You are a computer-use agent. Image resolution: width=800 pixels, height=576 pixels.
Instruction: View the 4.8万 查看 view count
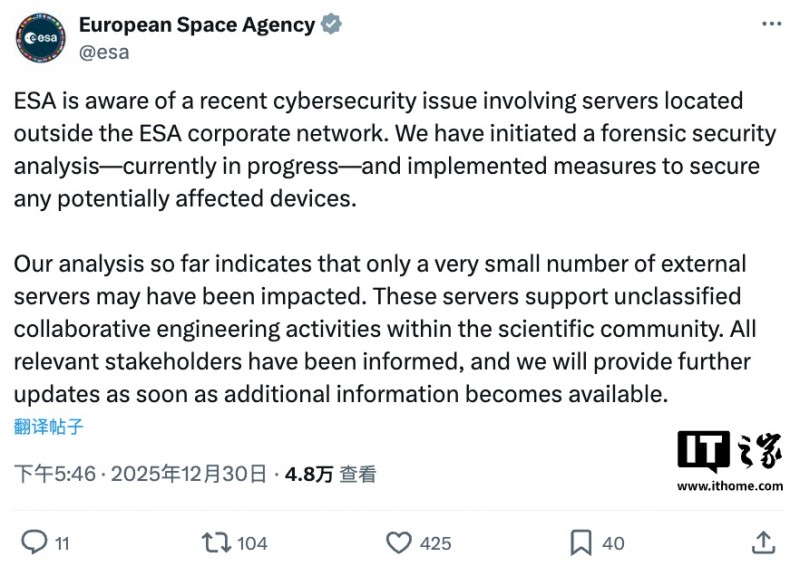(x=330, y=474)
